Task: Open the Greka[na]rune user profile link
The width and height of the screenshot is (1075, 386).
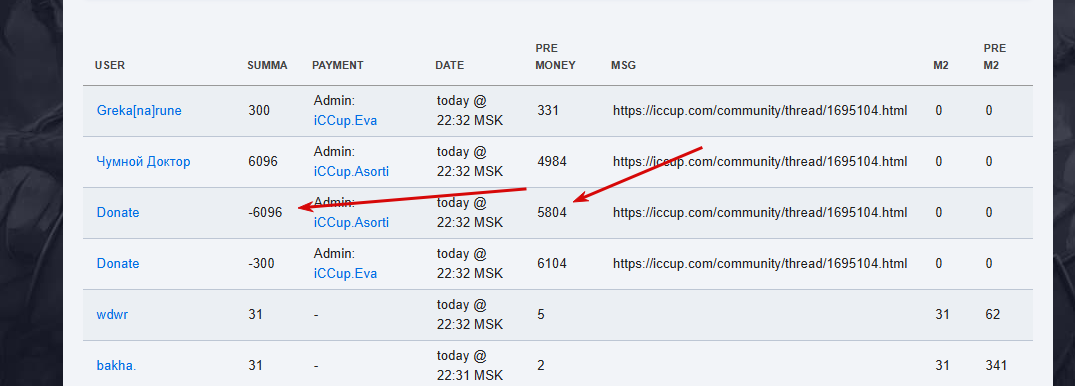Action: click(x=139, y=110)
